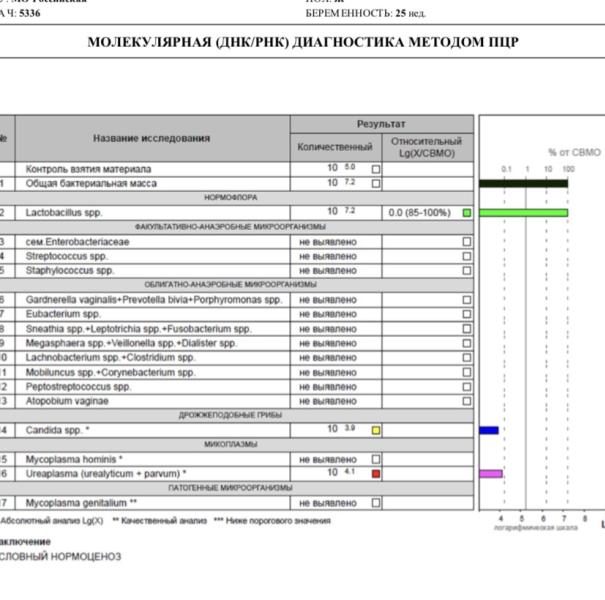
Task: Tick the square in Общая бактериальная масса row
Action: (376, 184)
